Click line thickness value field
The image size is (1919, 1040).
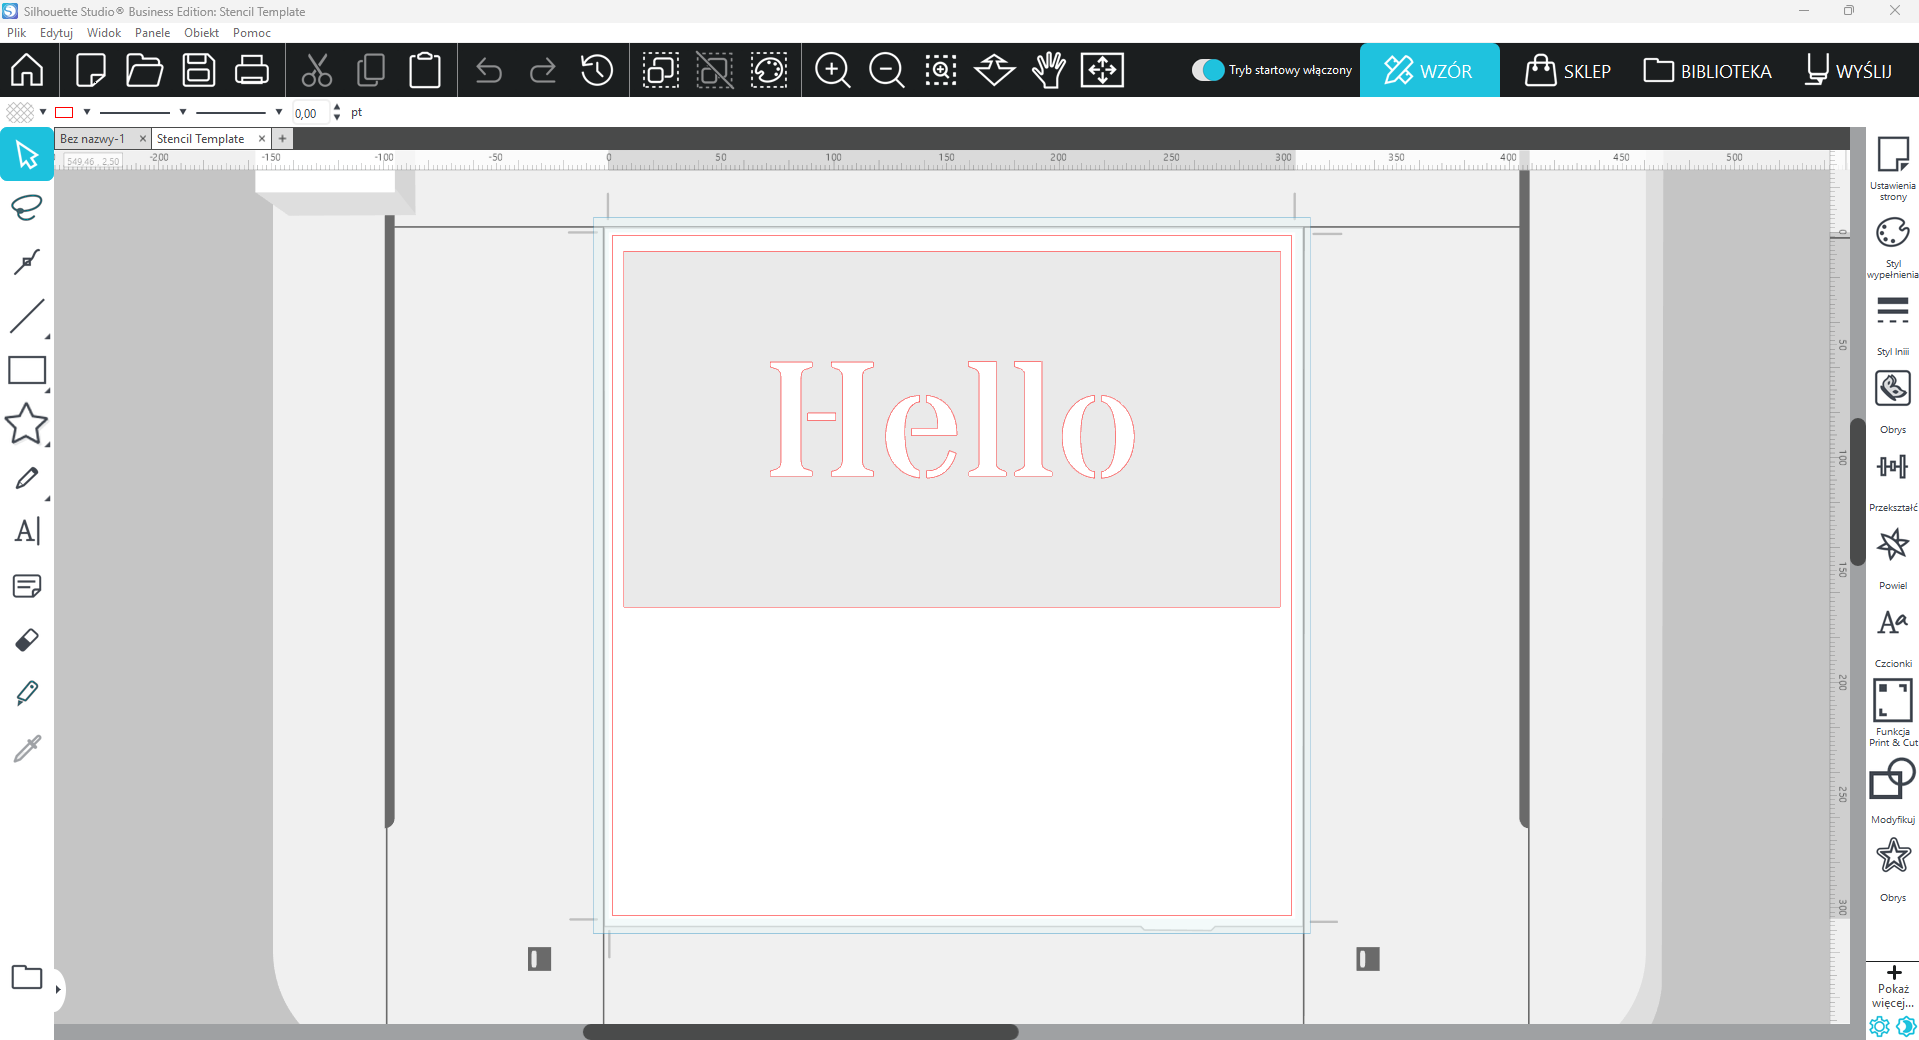pos(310,113)
